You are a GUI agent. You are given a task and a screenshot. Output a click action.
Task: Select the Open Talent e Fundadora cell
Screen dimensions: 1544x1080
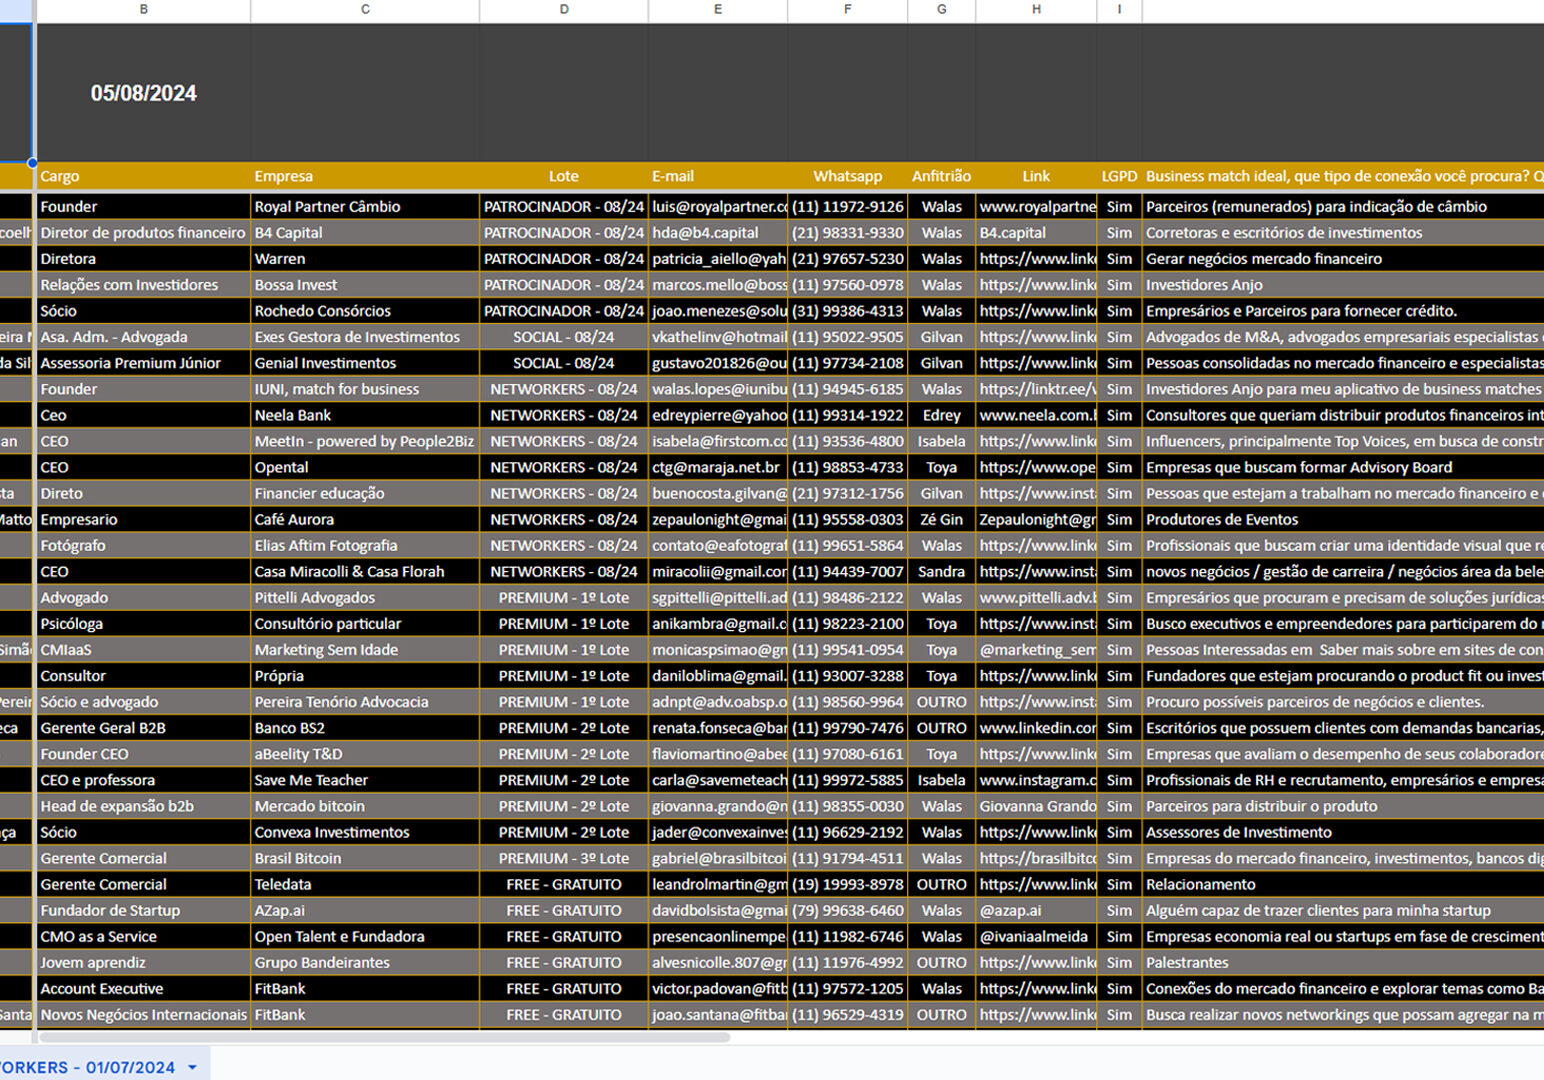pos(365,936)
